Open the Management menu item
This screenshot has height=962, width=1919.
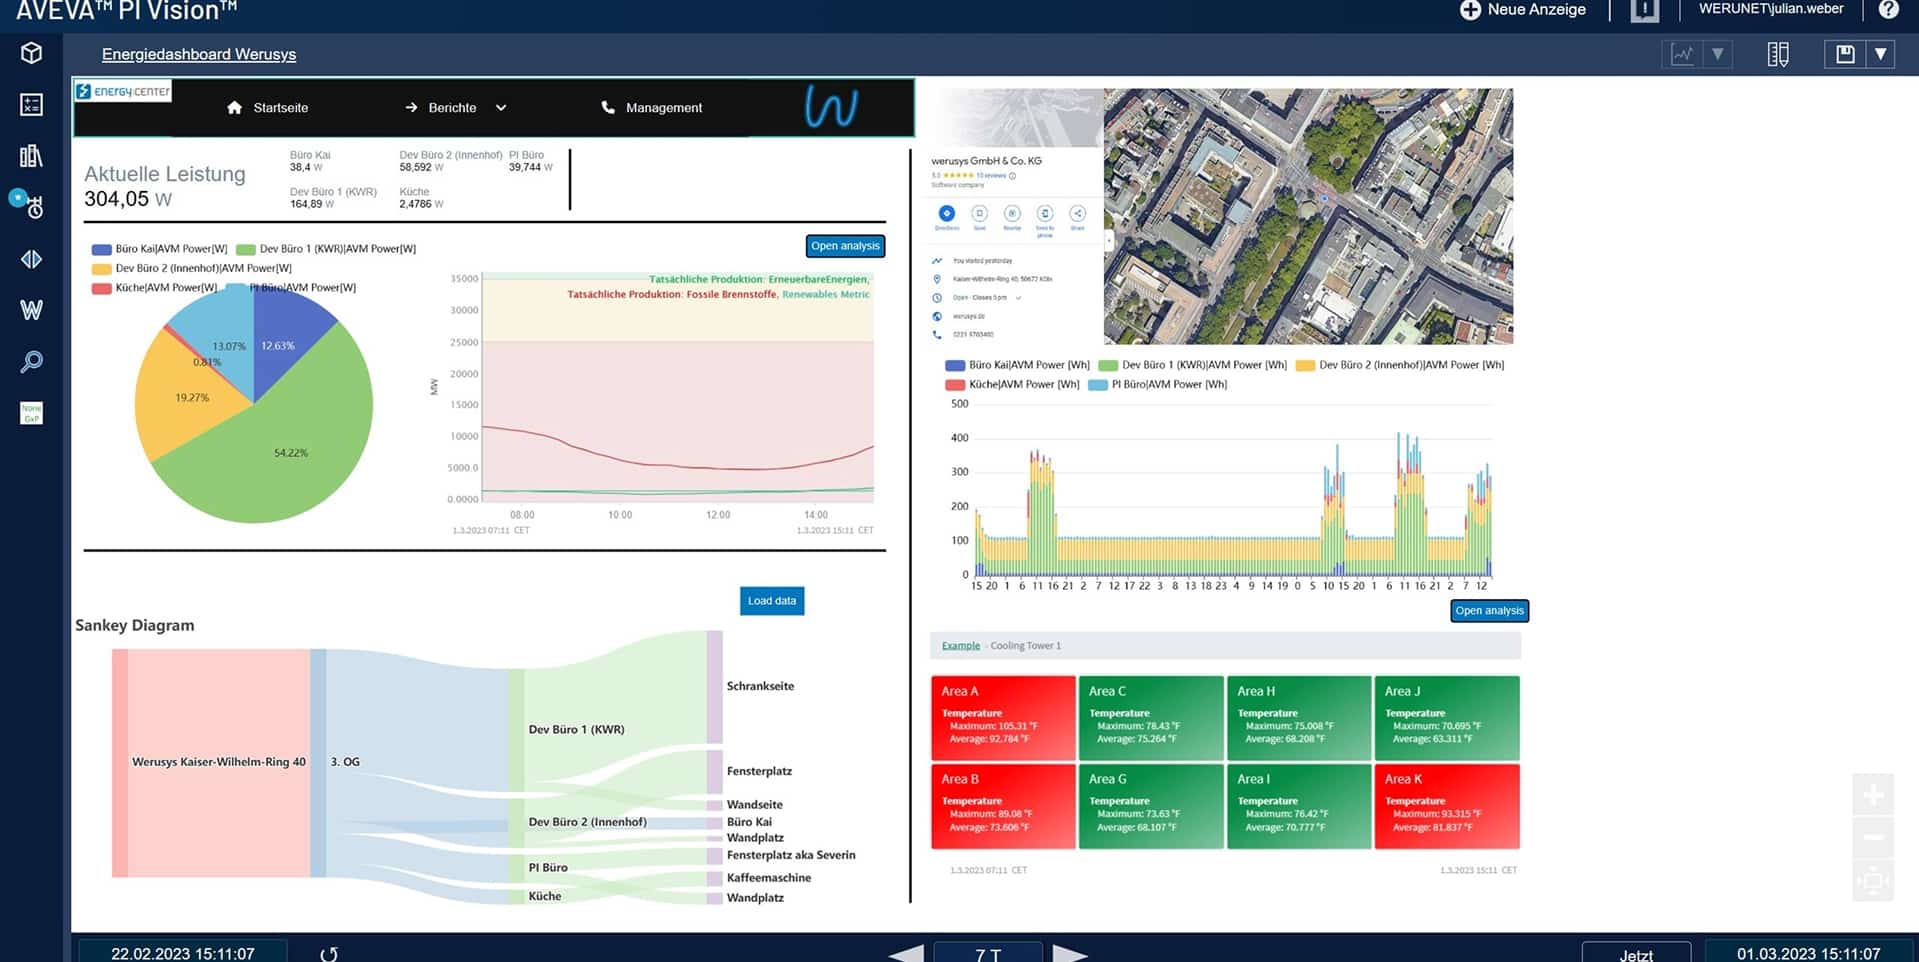(x=652, y=108)
